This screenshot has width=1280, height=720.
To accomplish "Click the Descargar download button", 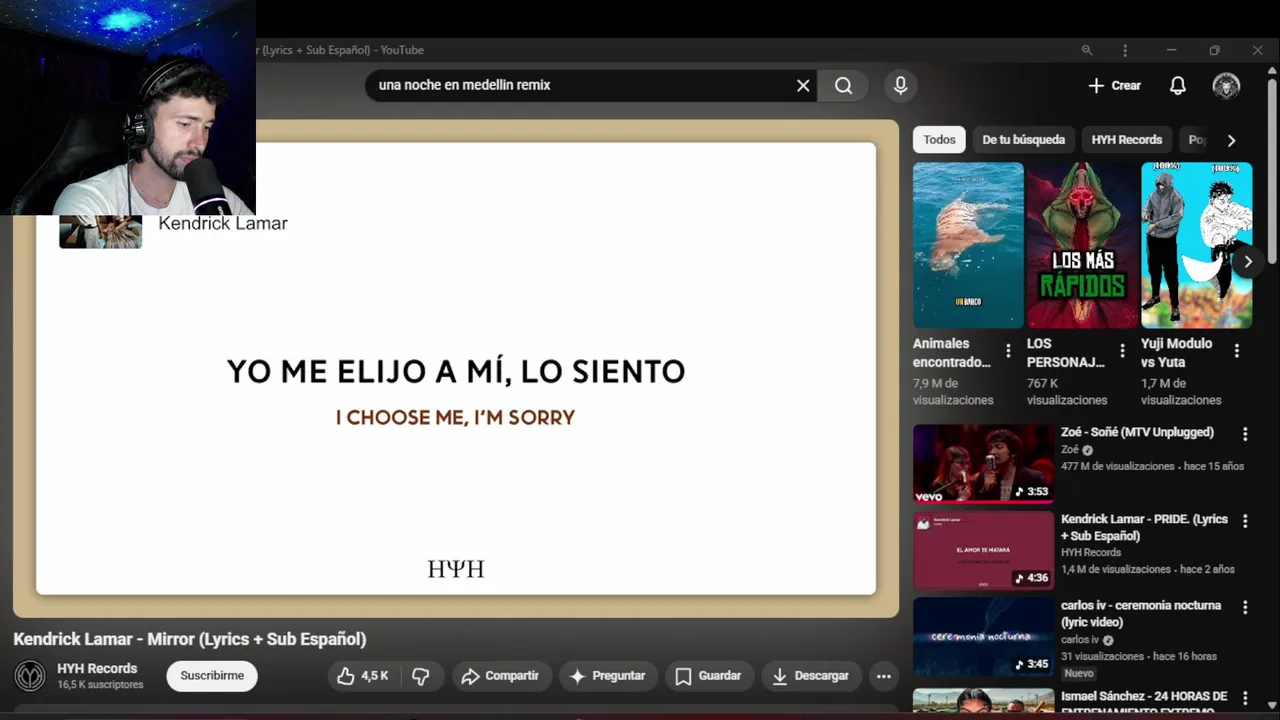I will tap(811, 676).
